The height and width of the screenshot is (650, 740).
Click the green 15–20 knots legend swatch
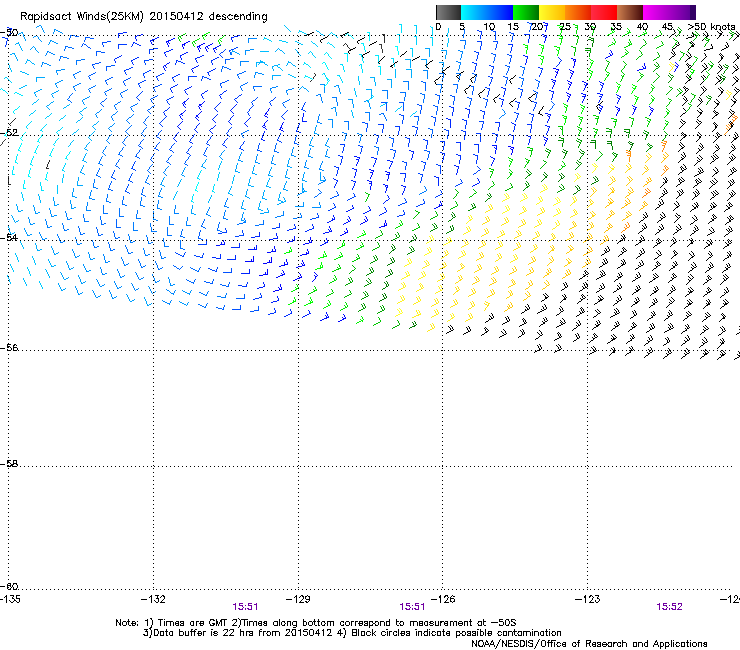(x=526, y=12)
